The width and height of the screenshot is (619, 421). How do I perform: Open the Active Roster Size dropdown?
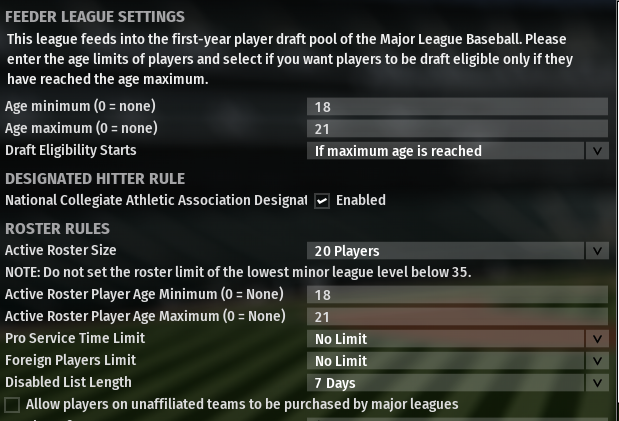[446, 251]
